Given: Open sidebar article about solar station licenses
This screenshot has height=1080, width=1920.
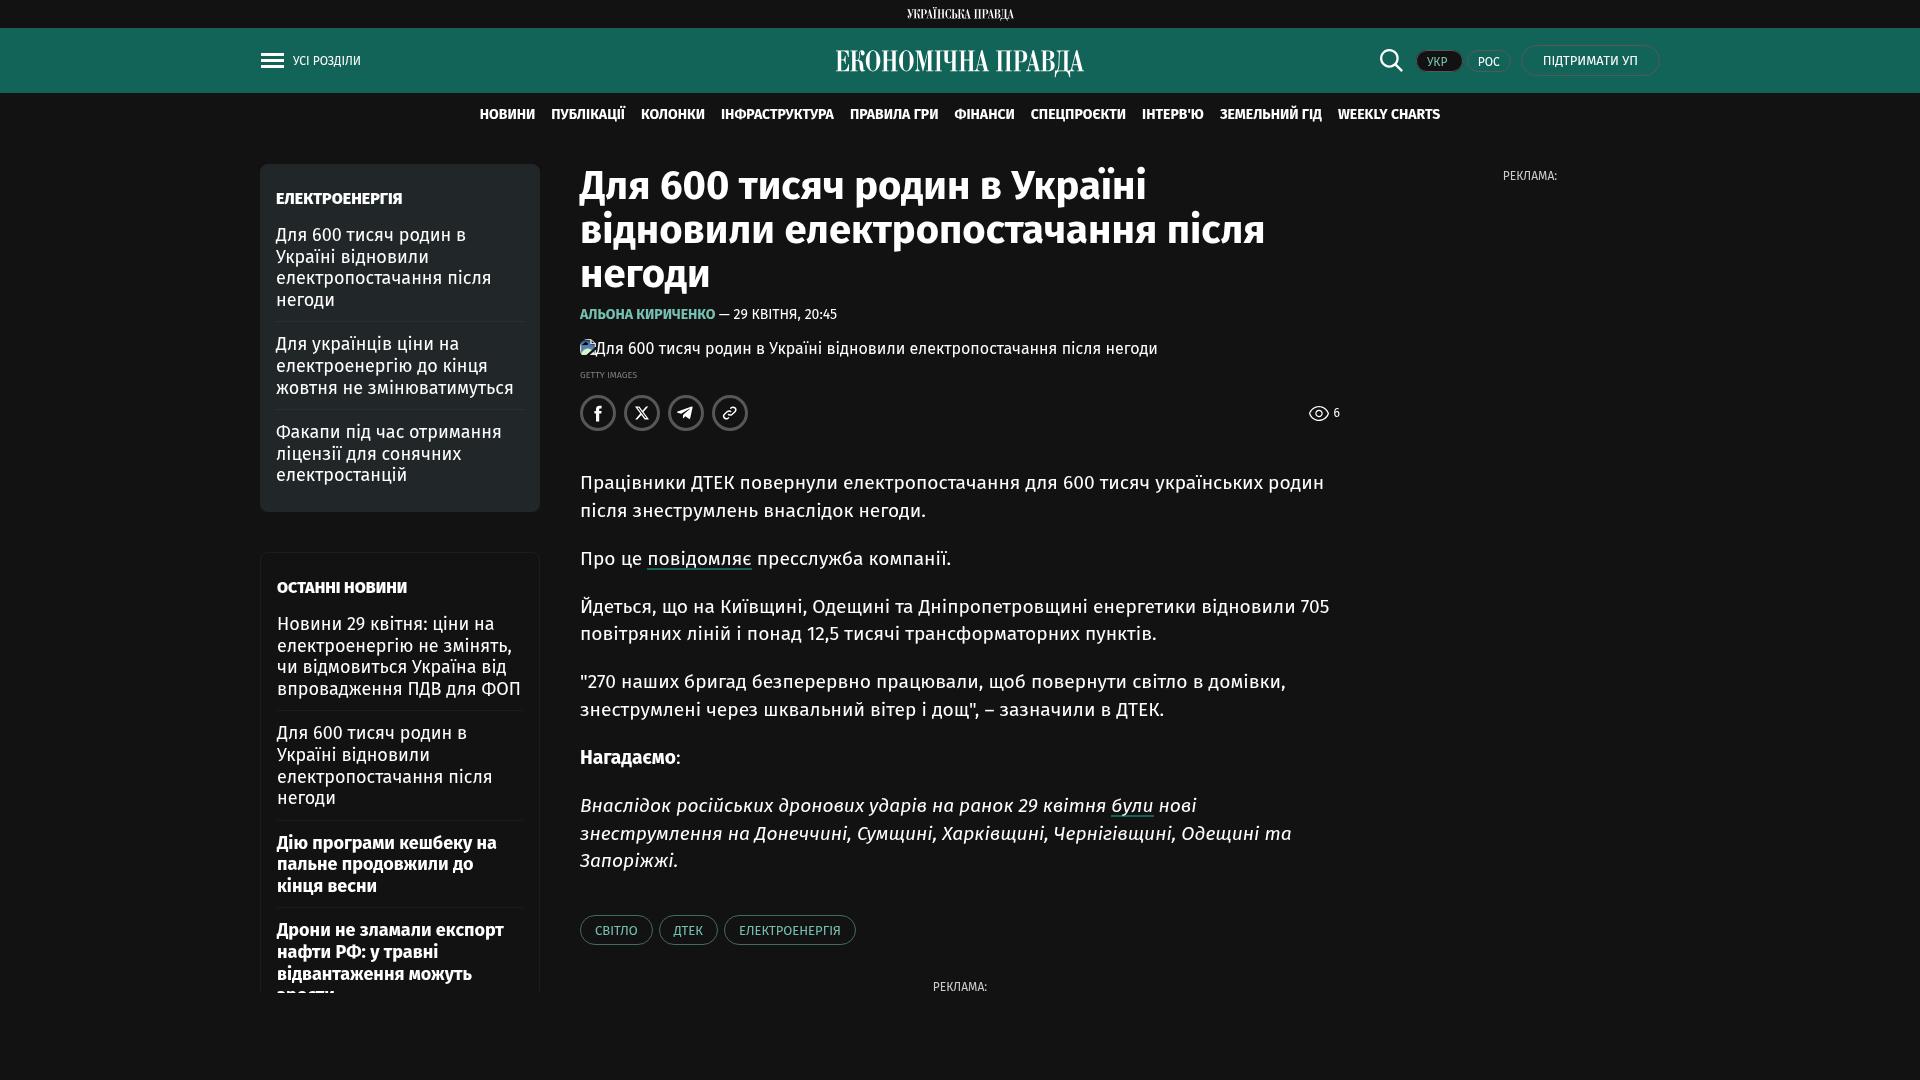Looking at the screenshot, I should [388, 454].
